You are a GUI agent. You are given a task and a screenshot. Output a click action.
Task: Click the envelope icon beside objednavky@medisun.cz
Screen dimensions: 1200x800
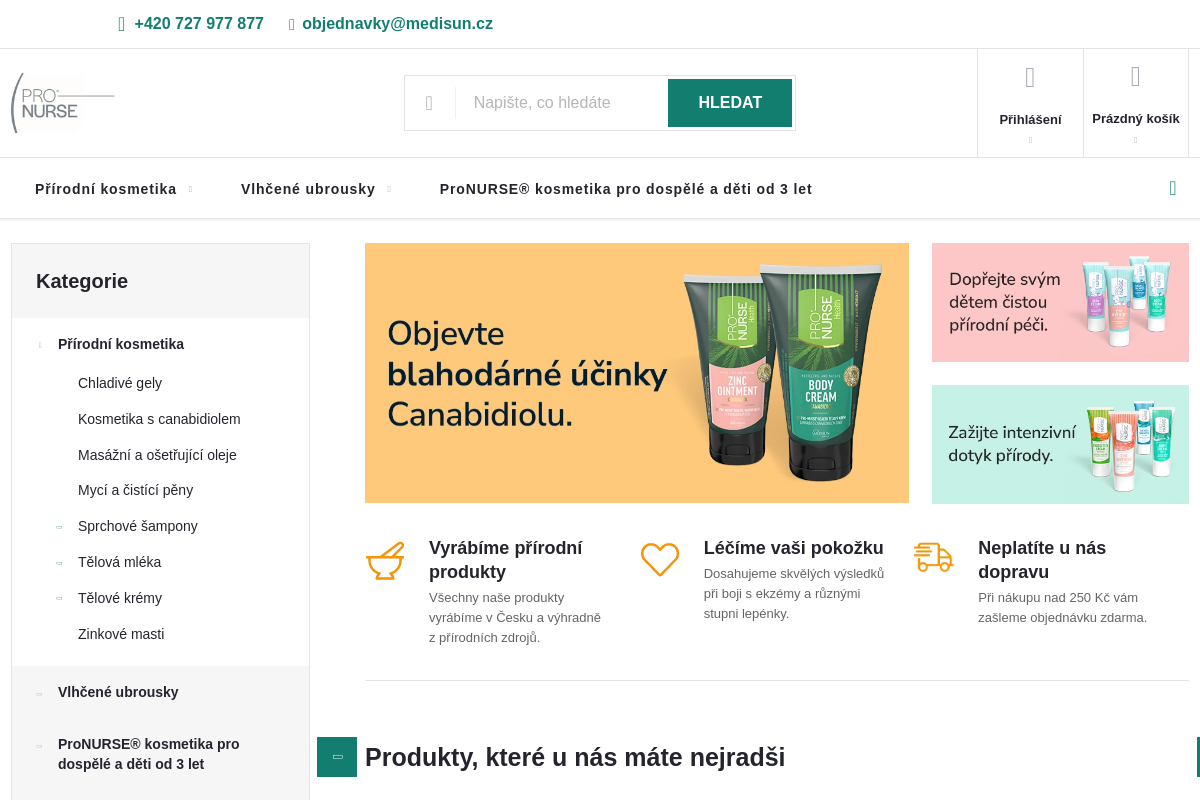tap(292, 24)
